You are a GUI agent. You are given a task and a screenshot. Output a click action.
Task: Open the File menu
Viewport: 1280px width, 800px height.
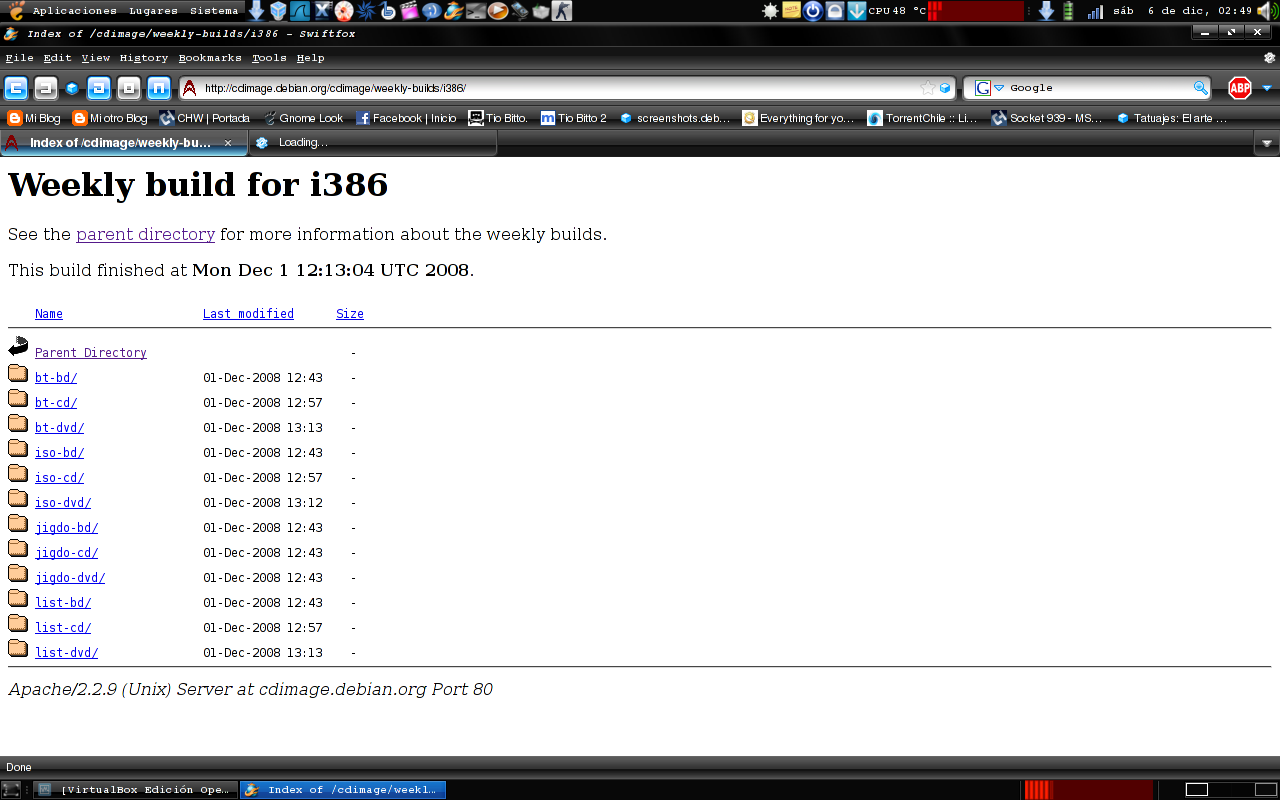(x=19, y=58)
